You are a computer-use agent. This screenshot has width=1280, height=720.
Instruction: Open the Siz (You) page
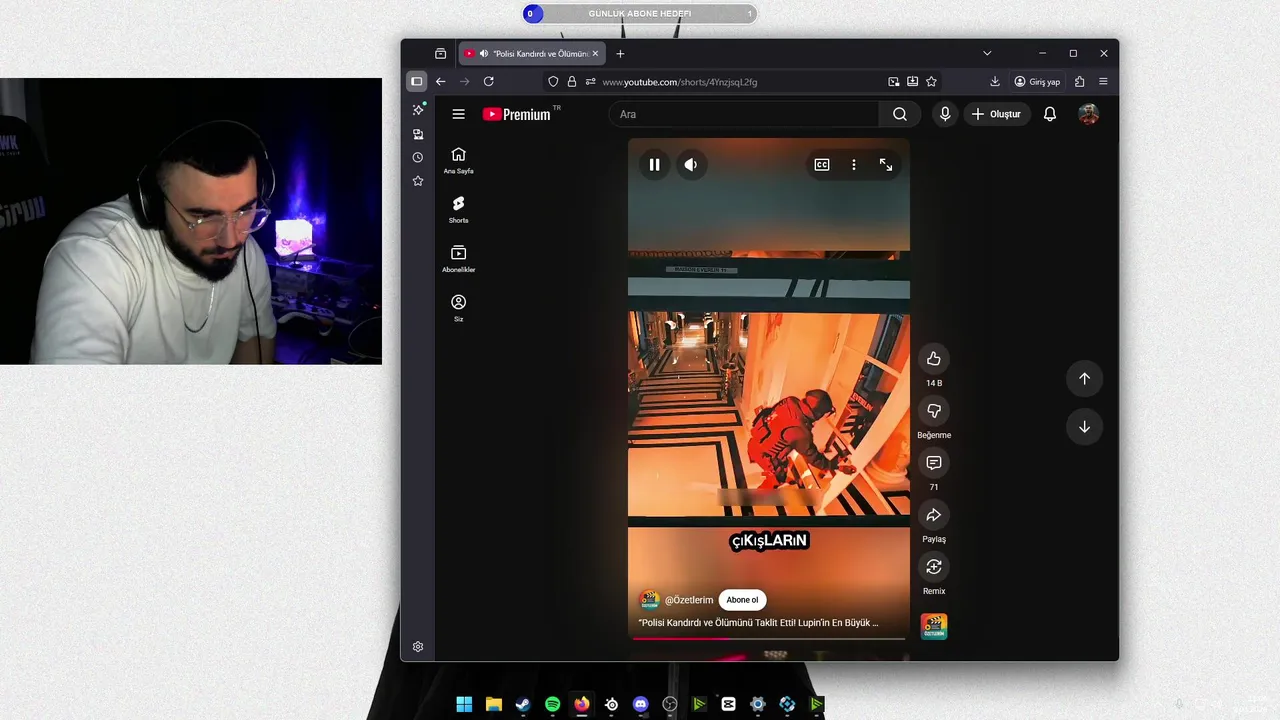(x=458, y=308)
